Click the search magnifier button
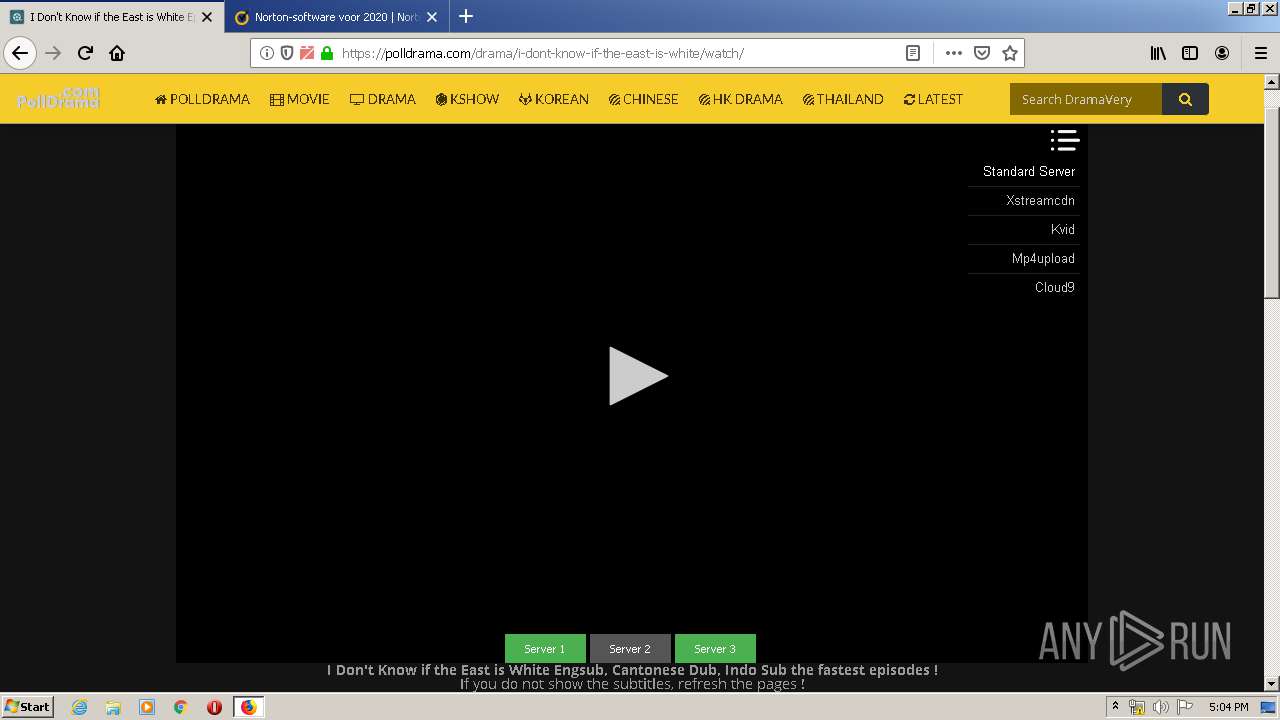This screenshot has height=720, width=1280. point(1185,99)
